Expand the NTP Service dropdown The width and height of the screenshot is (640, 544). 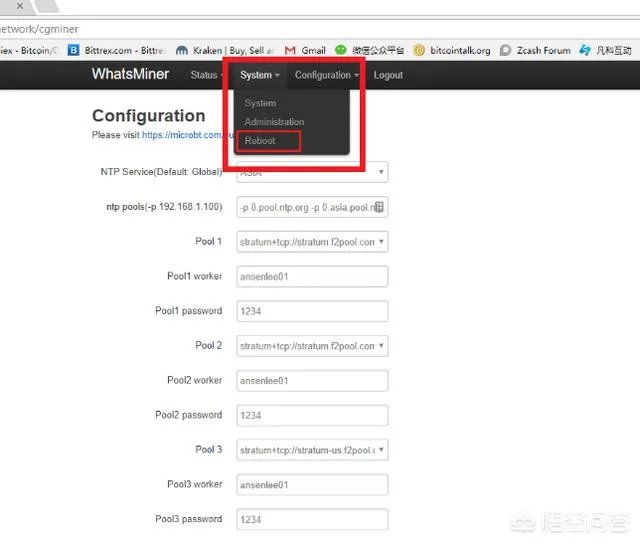click(312, 172)
